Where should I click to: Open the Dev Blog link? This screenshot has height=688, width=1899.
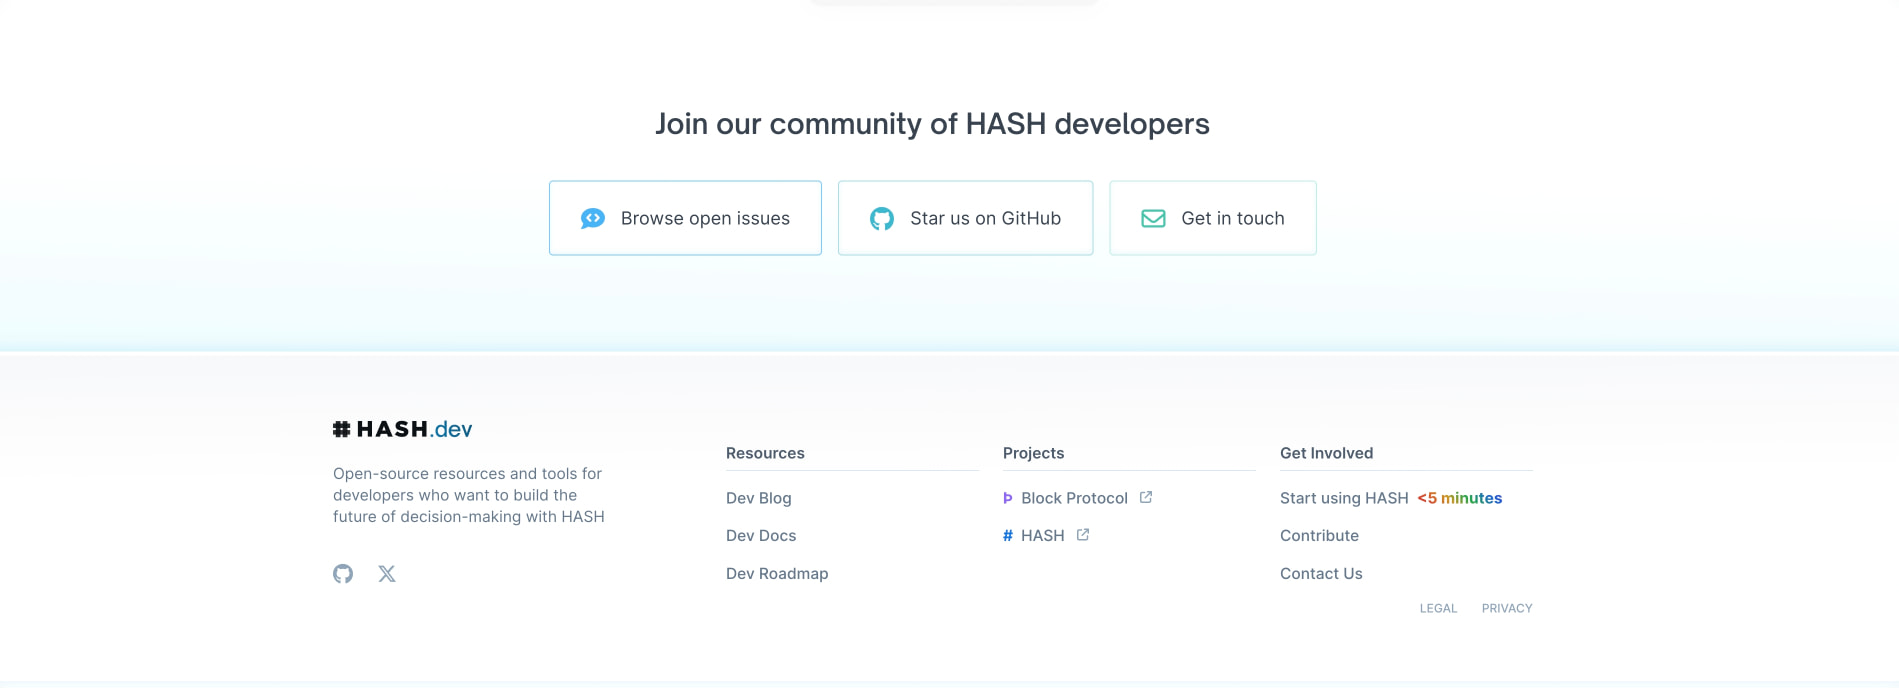[x=759, y=498]
